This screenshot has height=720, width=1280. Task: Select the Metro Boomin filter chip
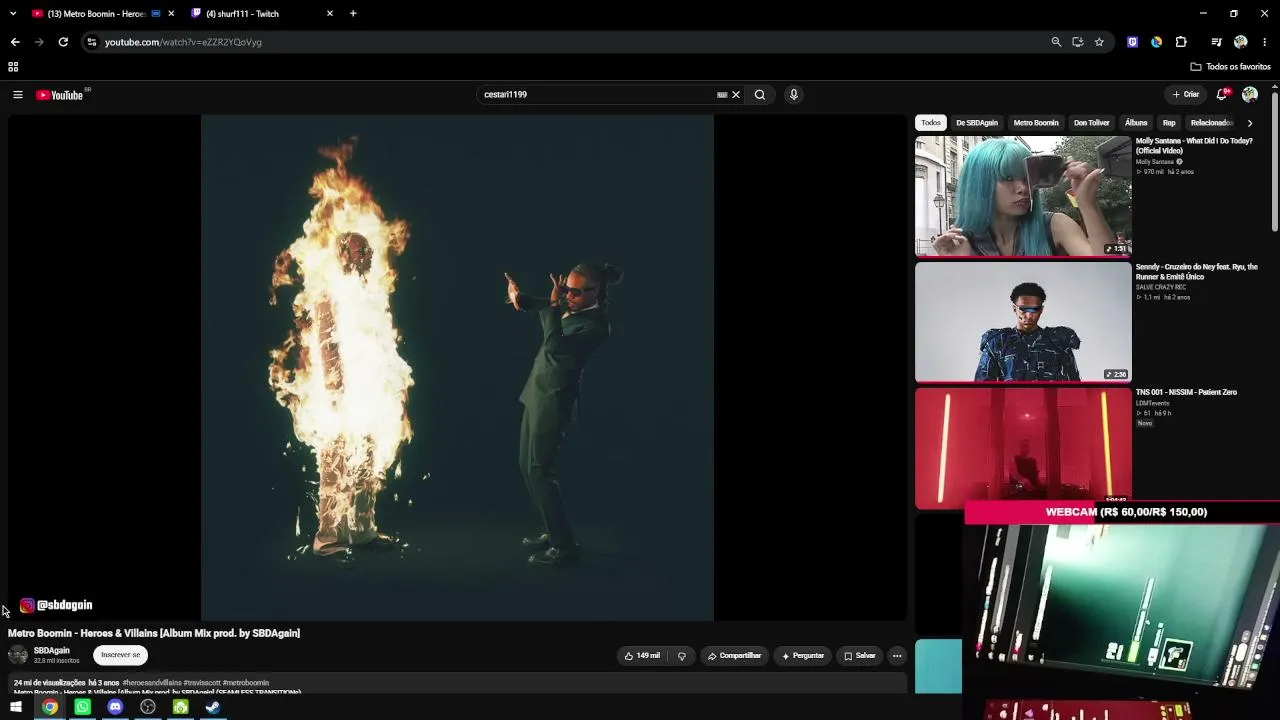[1036, 123]
